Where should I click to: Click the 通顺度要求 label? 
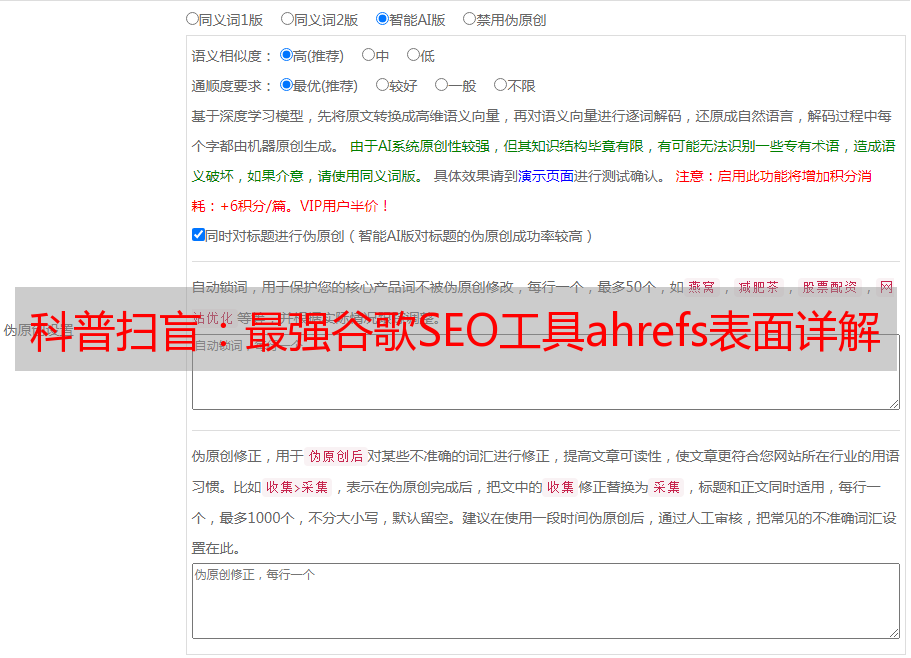pos(232,86)
